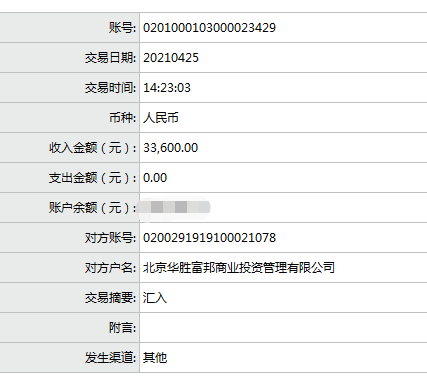Screen dimensions: 427x386
Task: Click the account number 0201000103000023429
Action: coord(209,28)
